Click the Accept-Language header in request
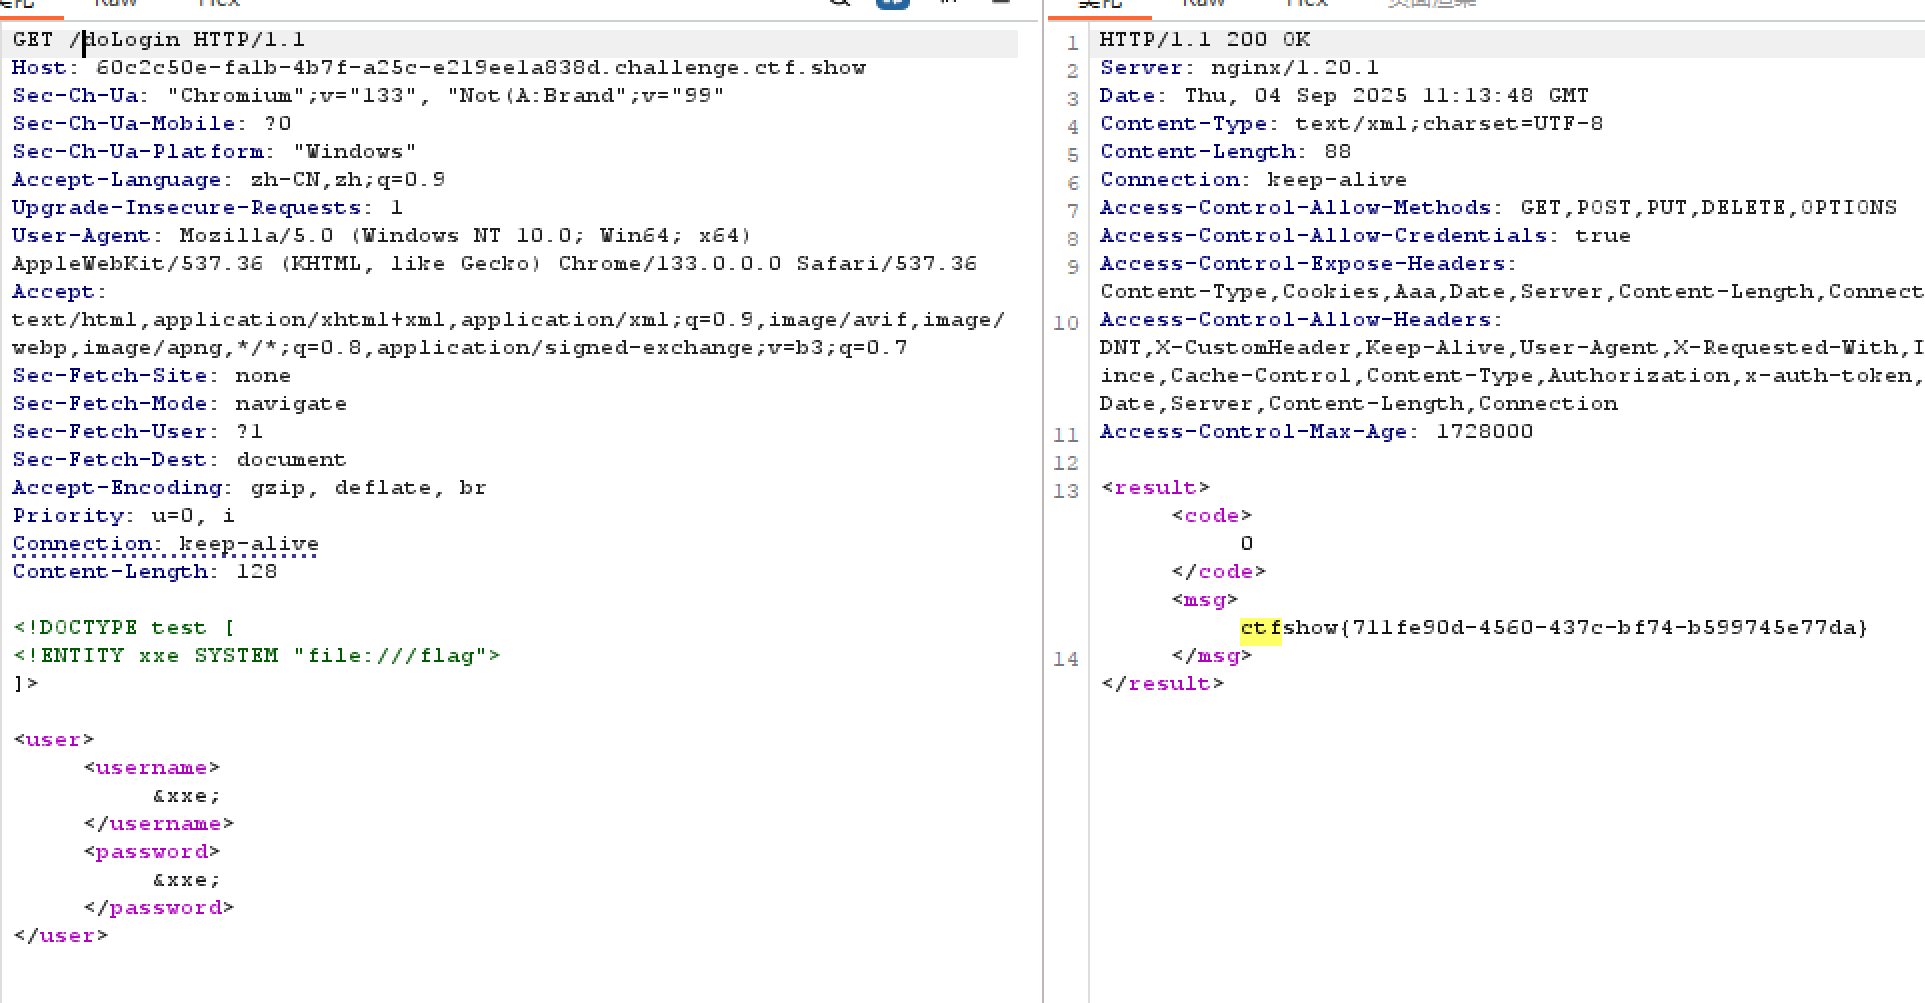 tap(228, 180)
